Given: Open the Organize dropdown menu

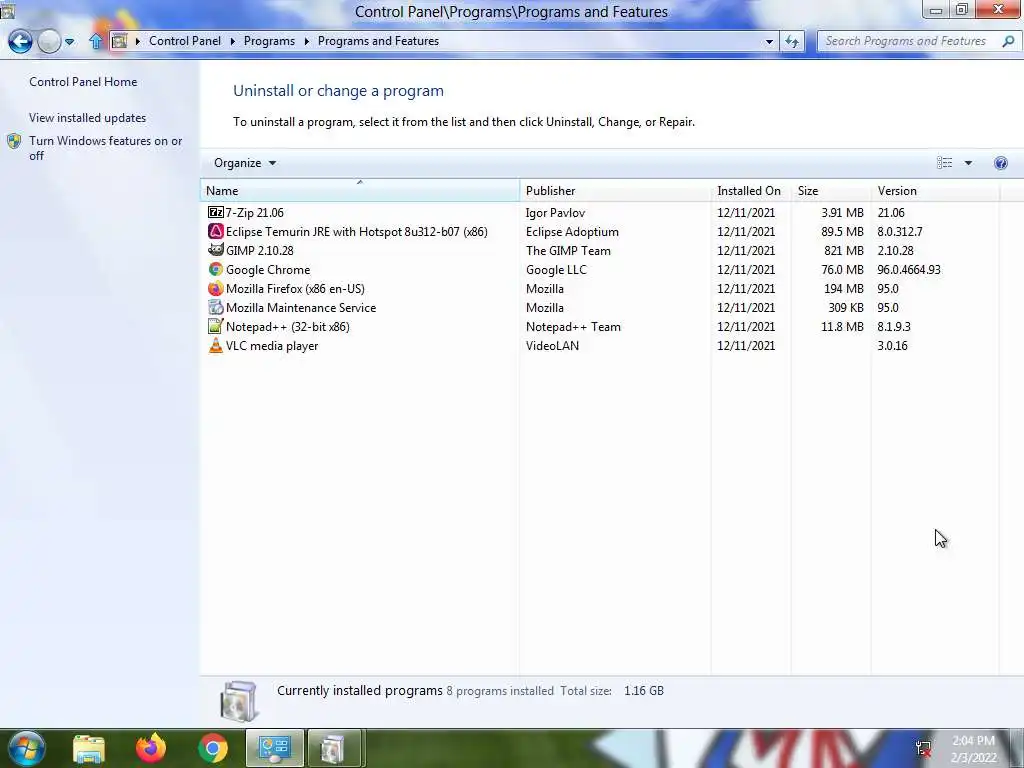Looking at the screenshot, I should tap(245, 163).
